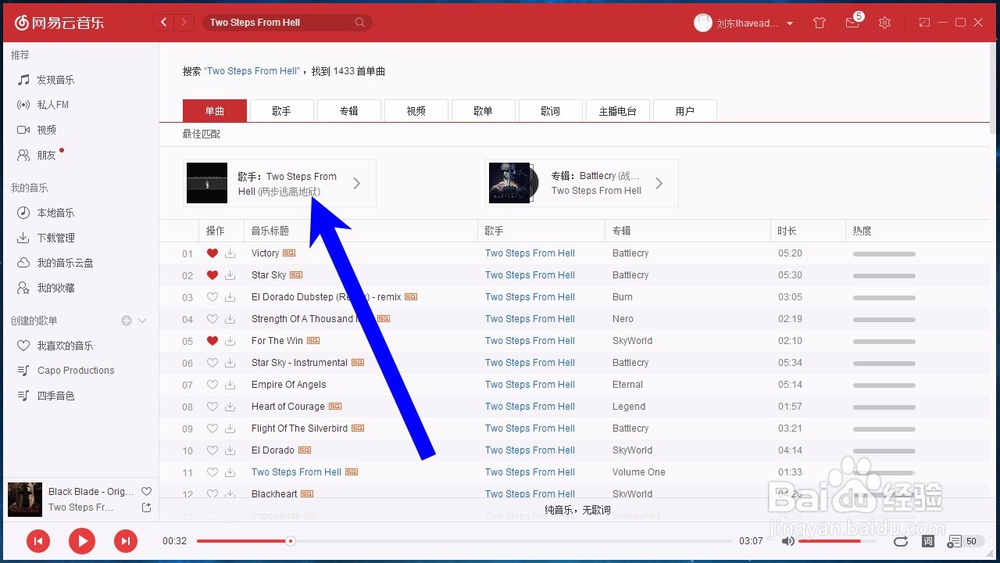Like Empire Of Angels
The width and height of the screenshot is (1000, 563).
click(212, 384)
